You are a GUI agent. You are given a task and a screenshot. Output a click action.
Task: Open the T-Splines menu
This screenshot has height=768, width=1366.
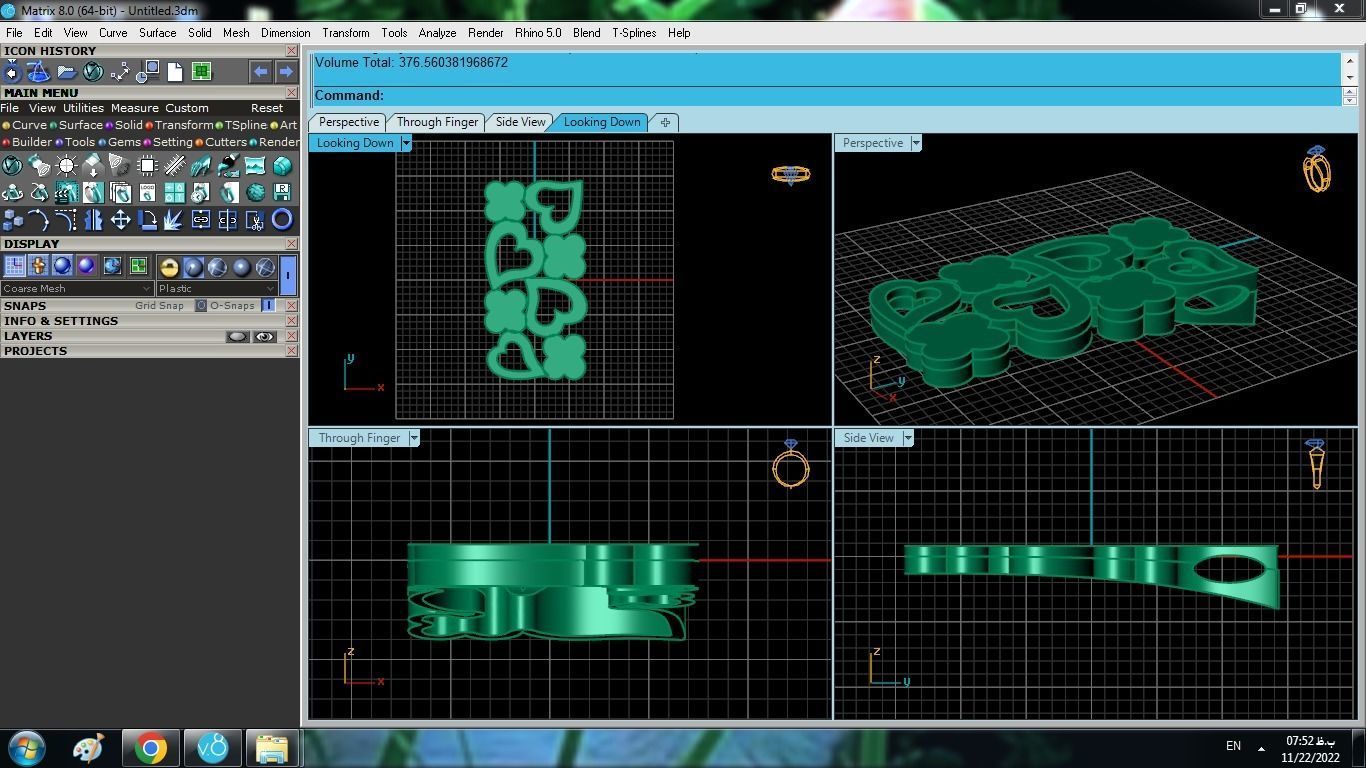(634, 33)
